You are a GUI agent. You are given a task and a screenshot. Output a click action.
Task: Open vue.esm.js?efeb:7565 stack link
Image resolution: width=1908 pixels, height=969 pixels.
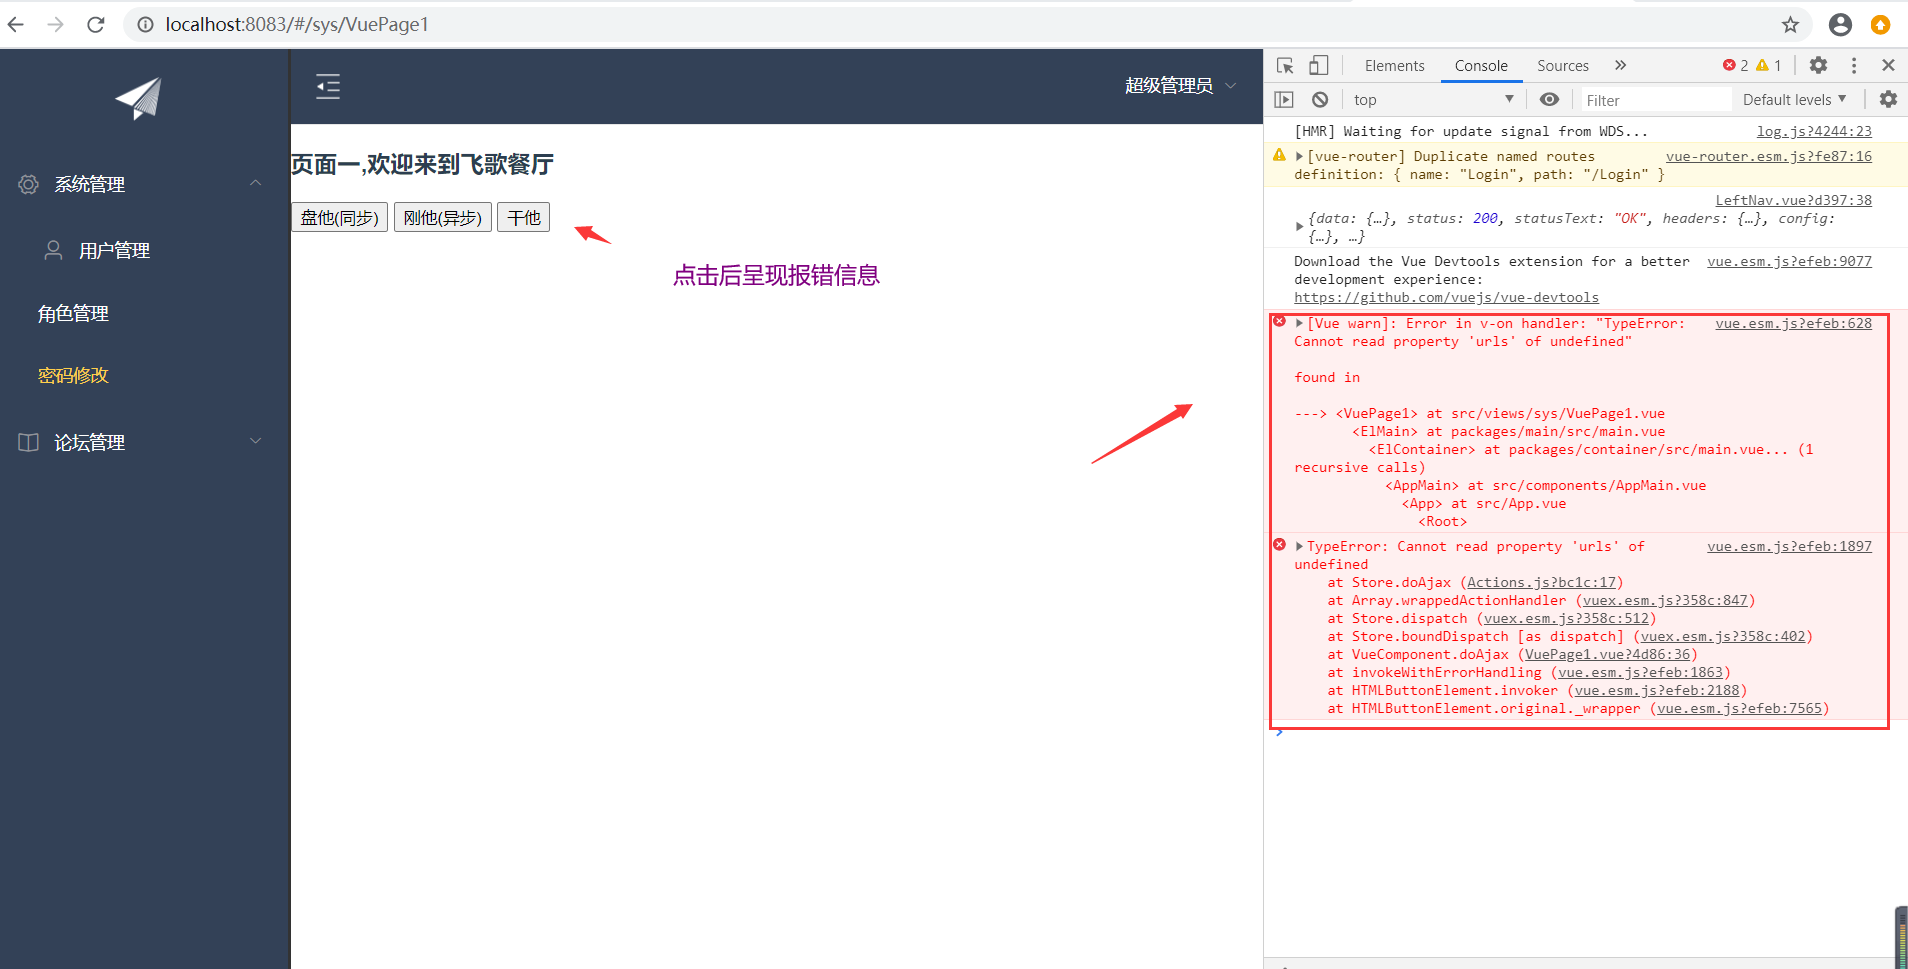pyautogui.click(x=1740, y=708)
